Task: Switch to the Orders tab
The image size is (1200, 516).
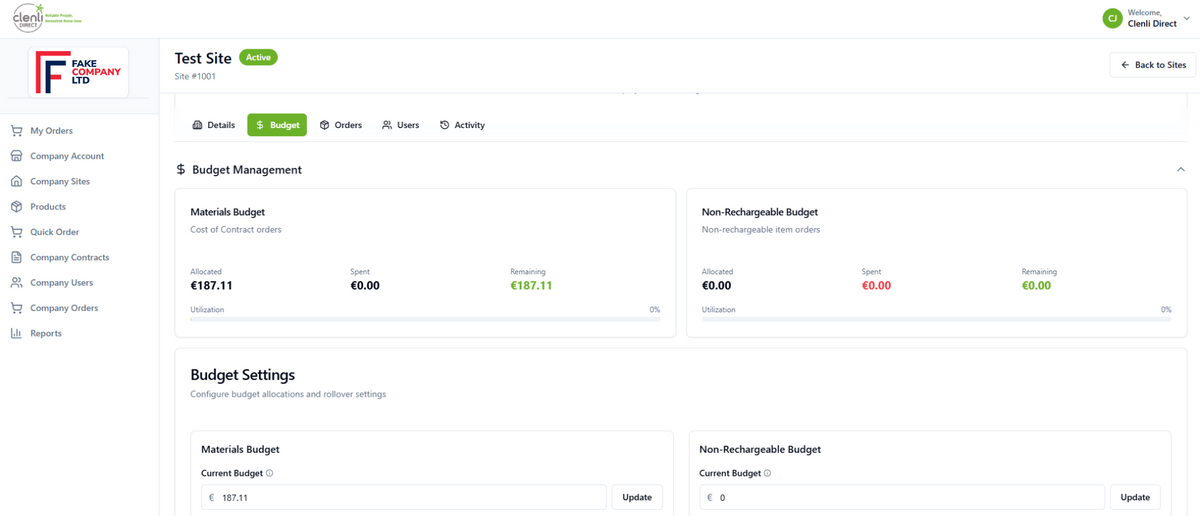Action: pyautogui.click(x=341, y=125)
